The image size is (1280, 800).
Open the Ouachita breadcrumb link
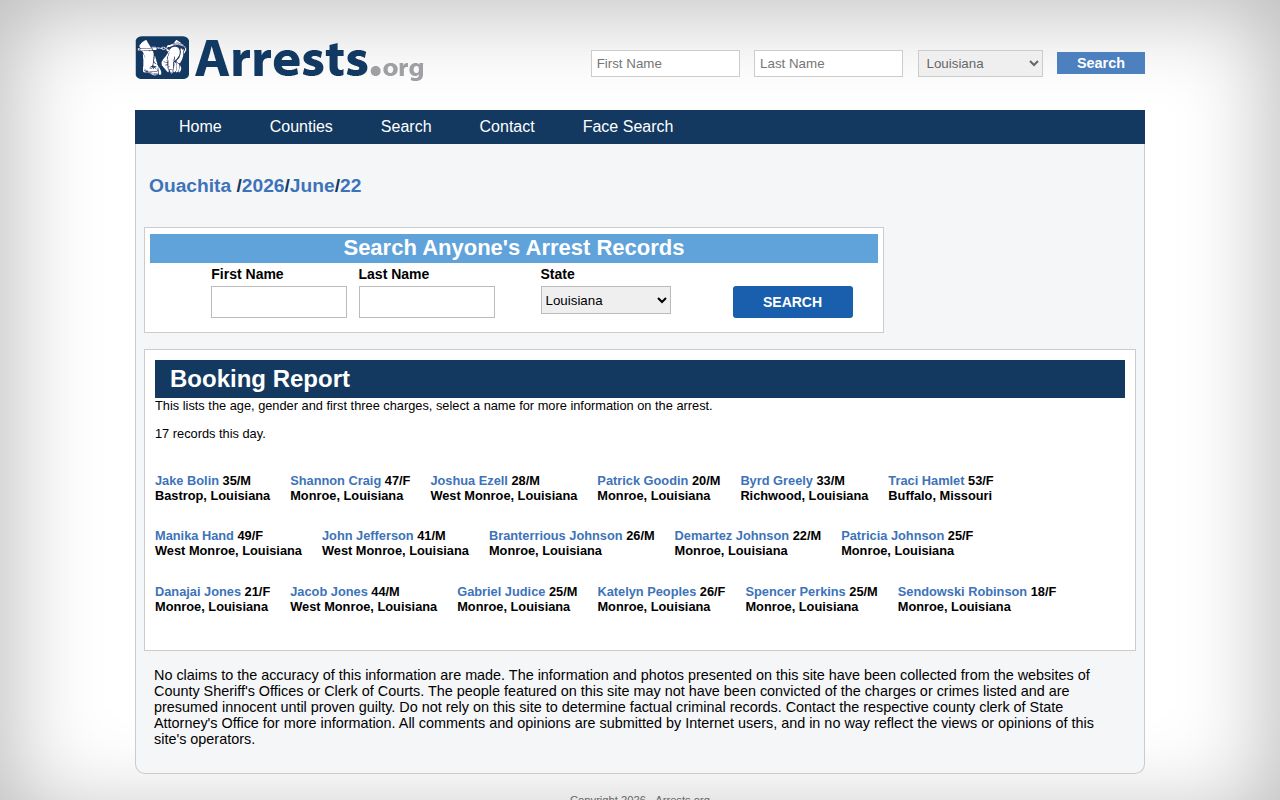(190, 186)
